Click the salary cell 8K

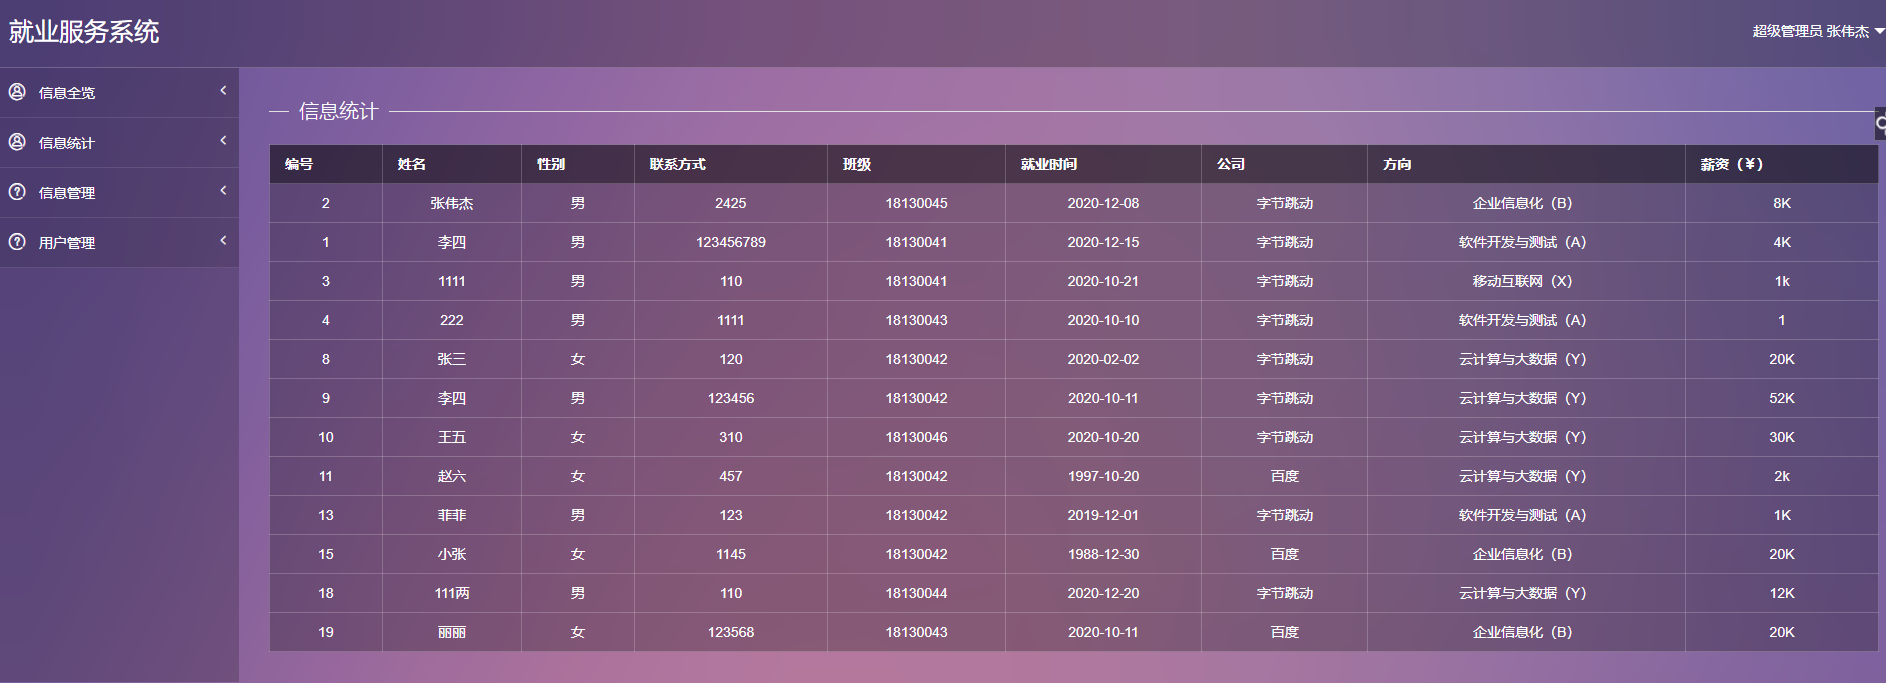(x=1782, y=203)
